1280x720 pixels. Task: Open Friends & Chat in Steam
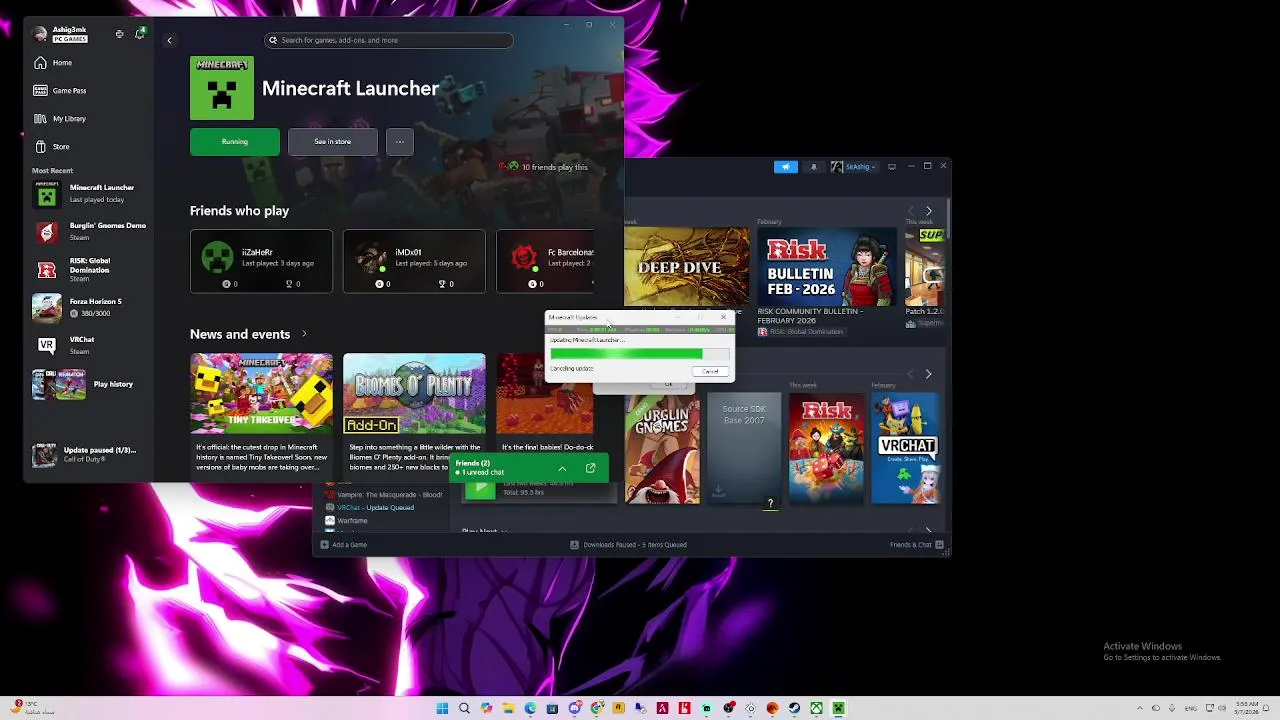[916, 545]
